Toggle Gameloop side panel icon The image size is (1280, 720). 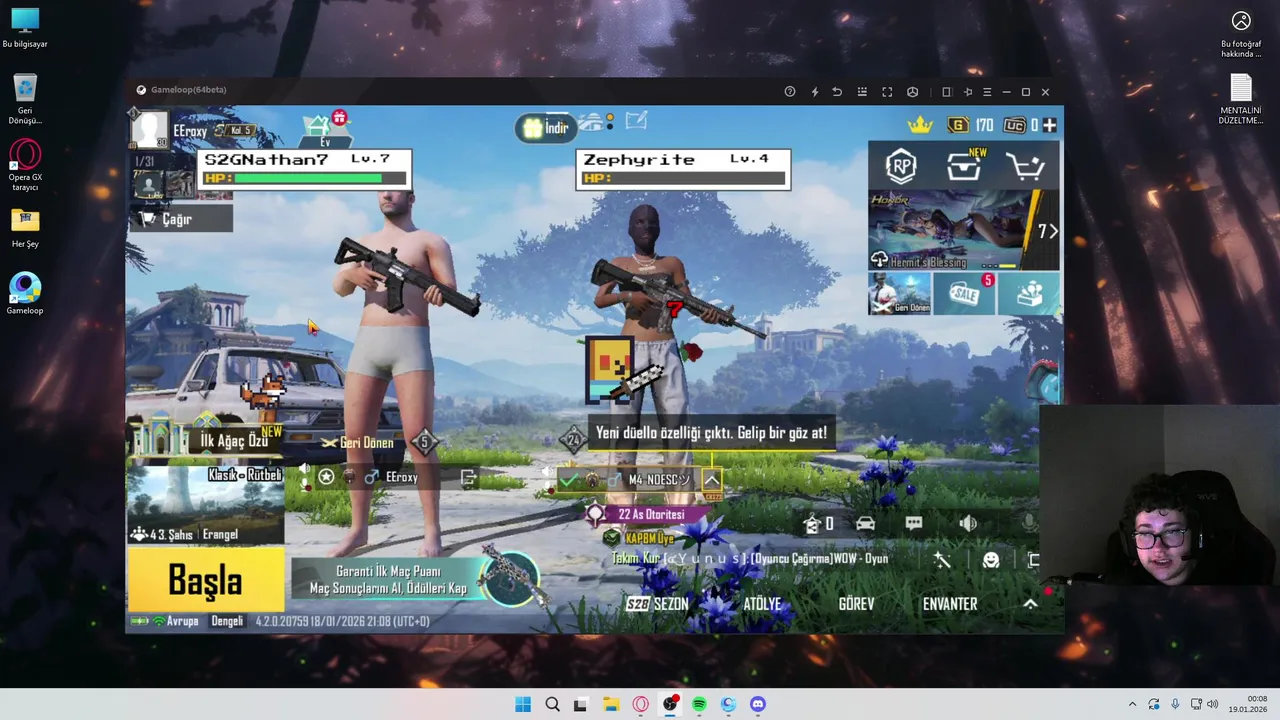coord(947,92)
